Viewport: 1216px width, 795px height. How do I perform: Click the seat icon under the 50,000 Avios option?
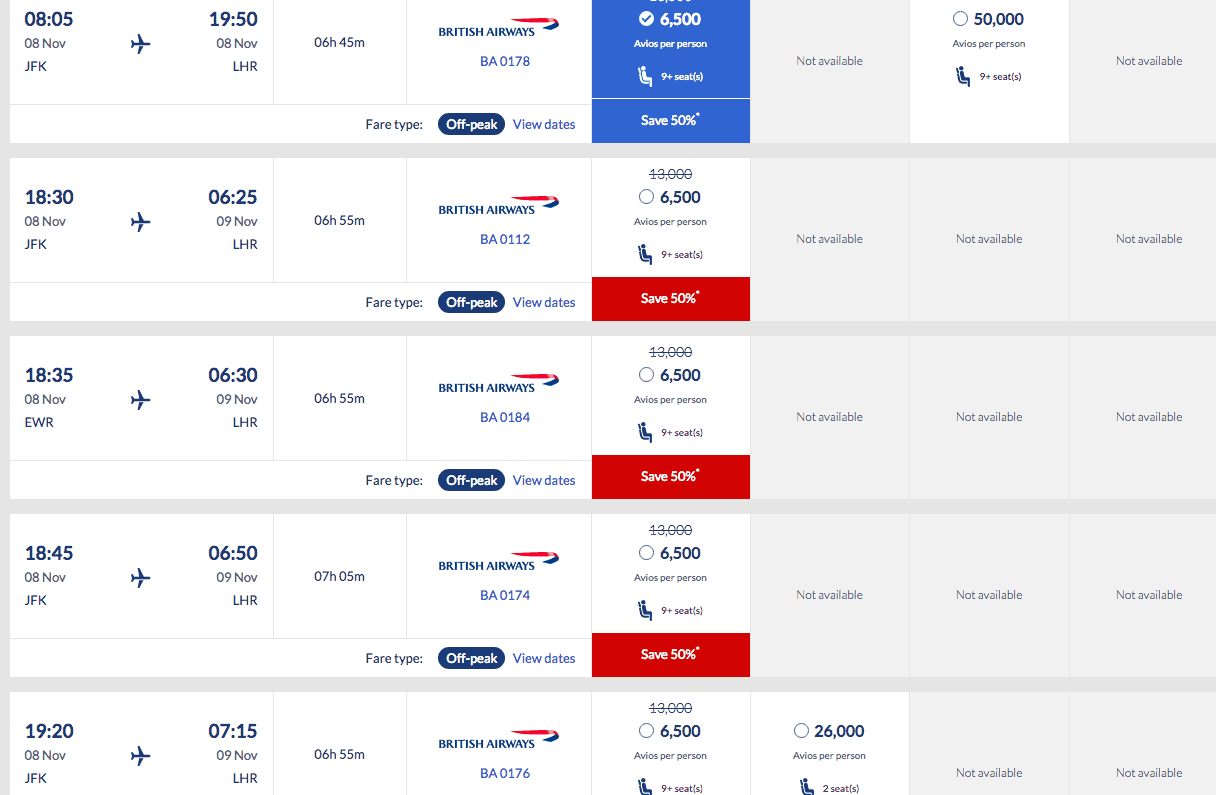963,76
